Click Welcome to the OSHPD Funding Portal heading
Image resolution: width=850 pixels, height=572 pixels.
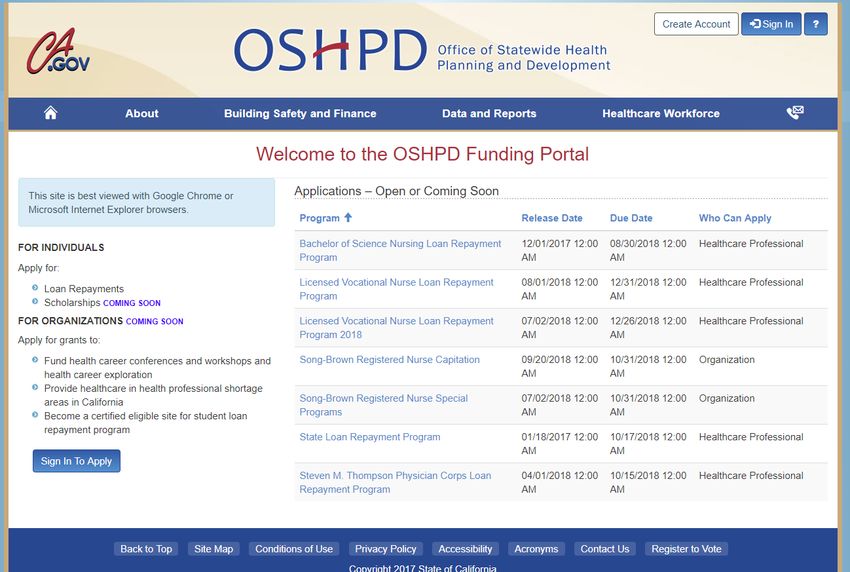click(x=422, y=154)
